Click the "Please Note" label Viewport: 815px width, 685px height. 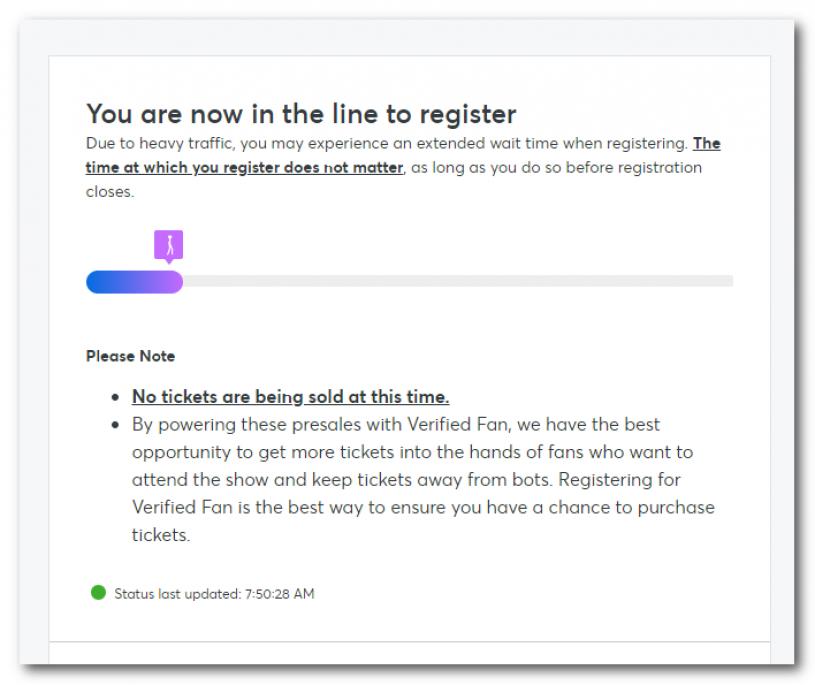[x=130, y=356]
